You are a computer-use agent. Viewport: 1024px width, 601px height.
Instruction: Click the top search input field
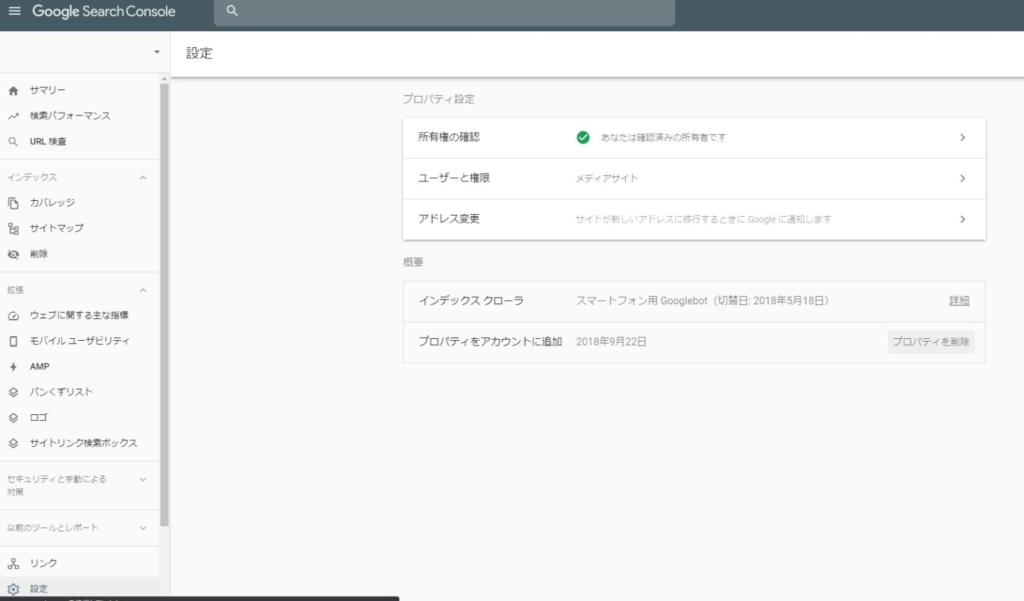[450, 12]
